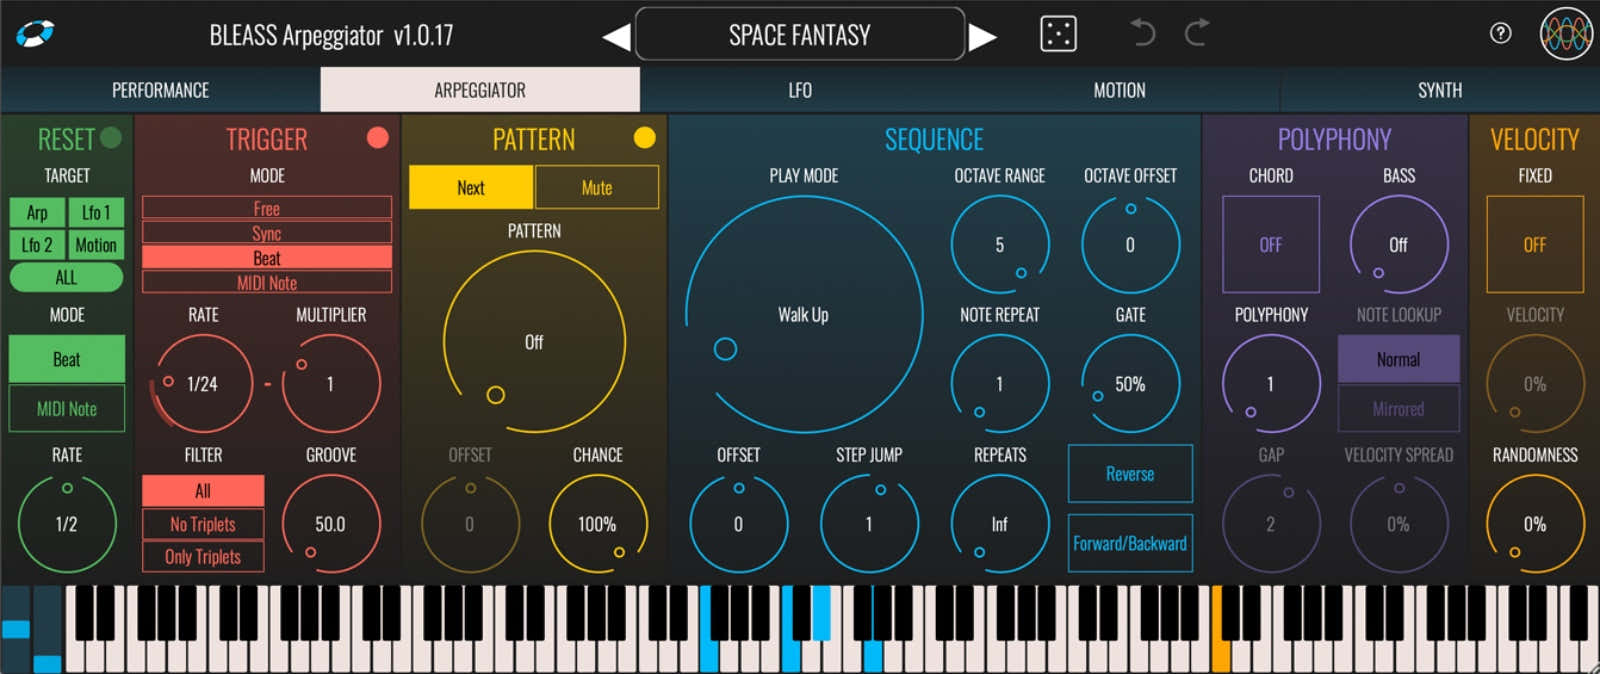Image resolution: width=1600 pixels, height=674 pixels.
Task: Click the OCTAVE OFFSET knob
Action: pos(1131,245)
